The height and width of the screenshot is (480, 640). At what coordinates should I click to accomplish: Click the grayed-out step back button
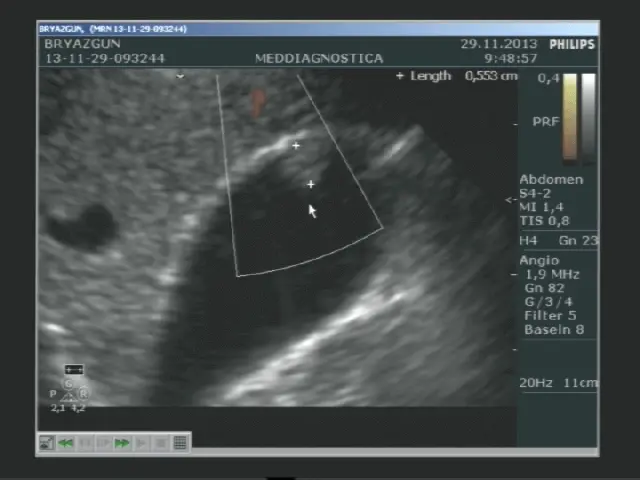pos(85,443)
